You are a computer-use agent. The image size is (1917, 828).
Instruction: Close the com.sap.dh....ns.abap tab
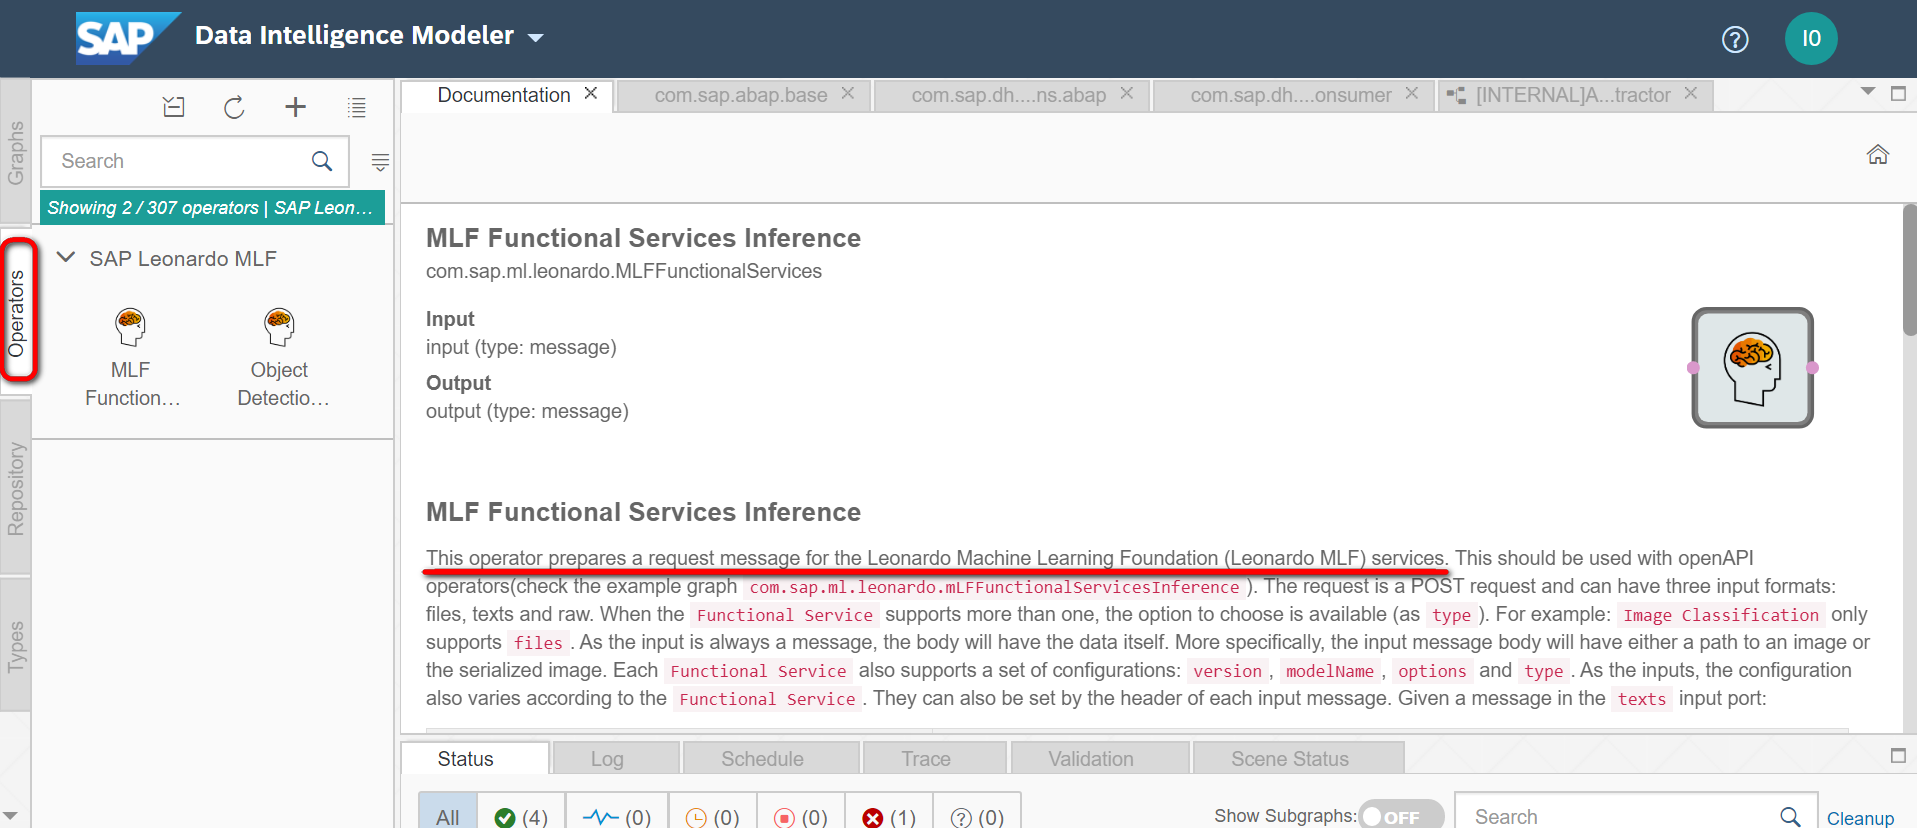pos(1127,93)
